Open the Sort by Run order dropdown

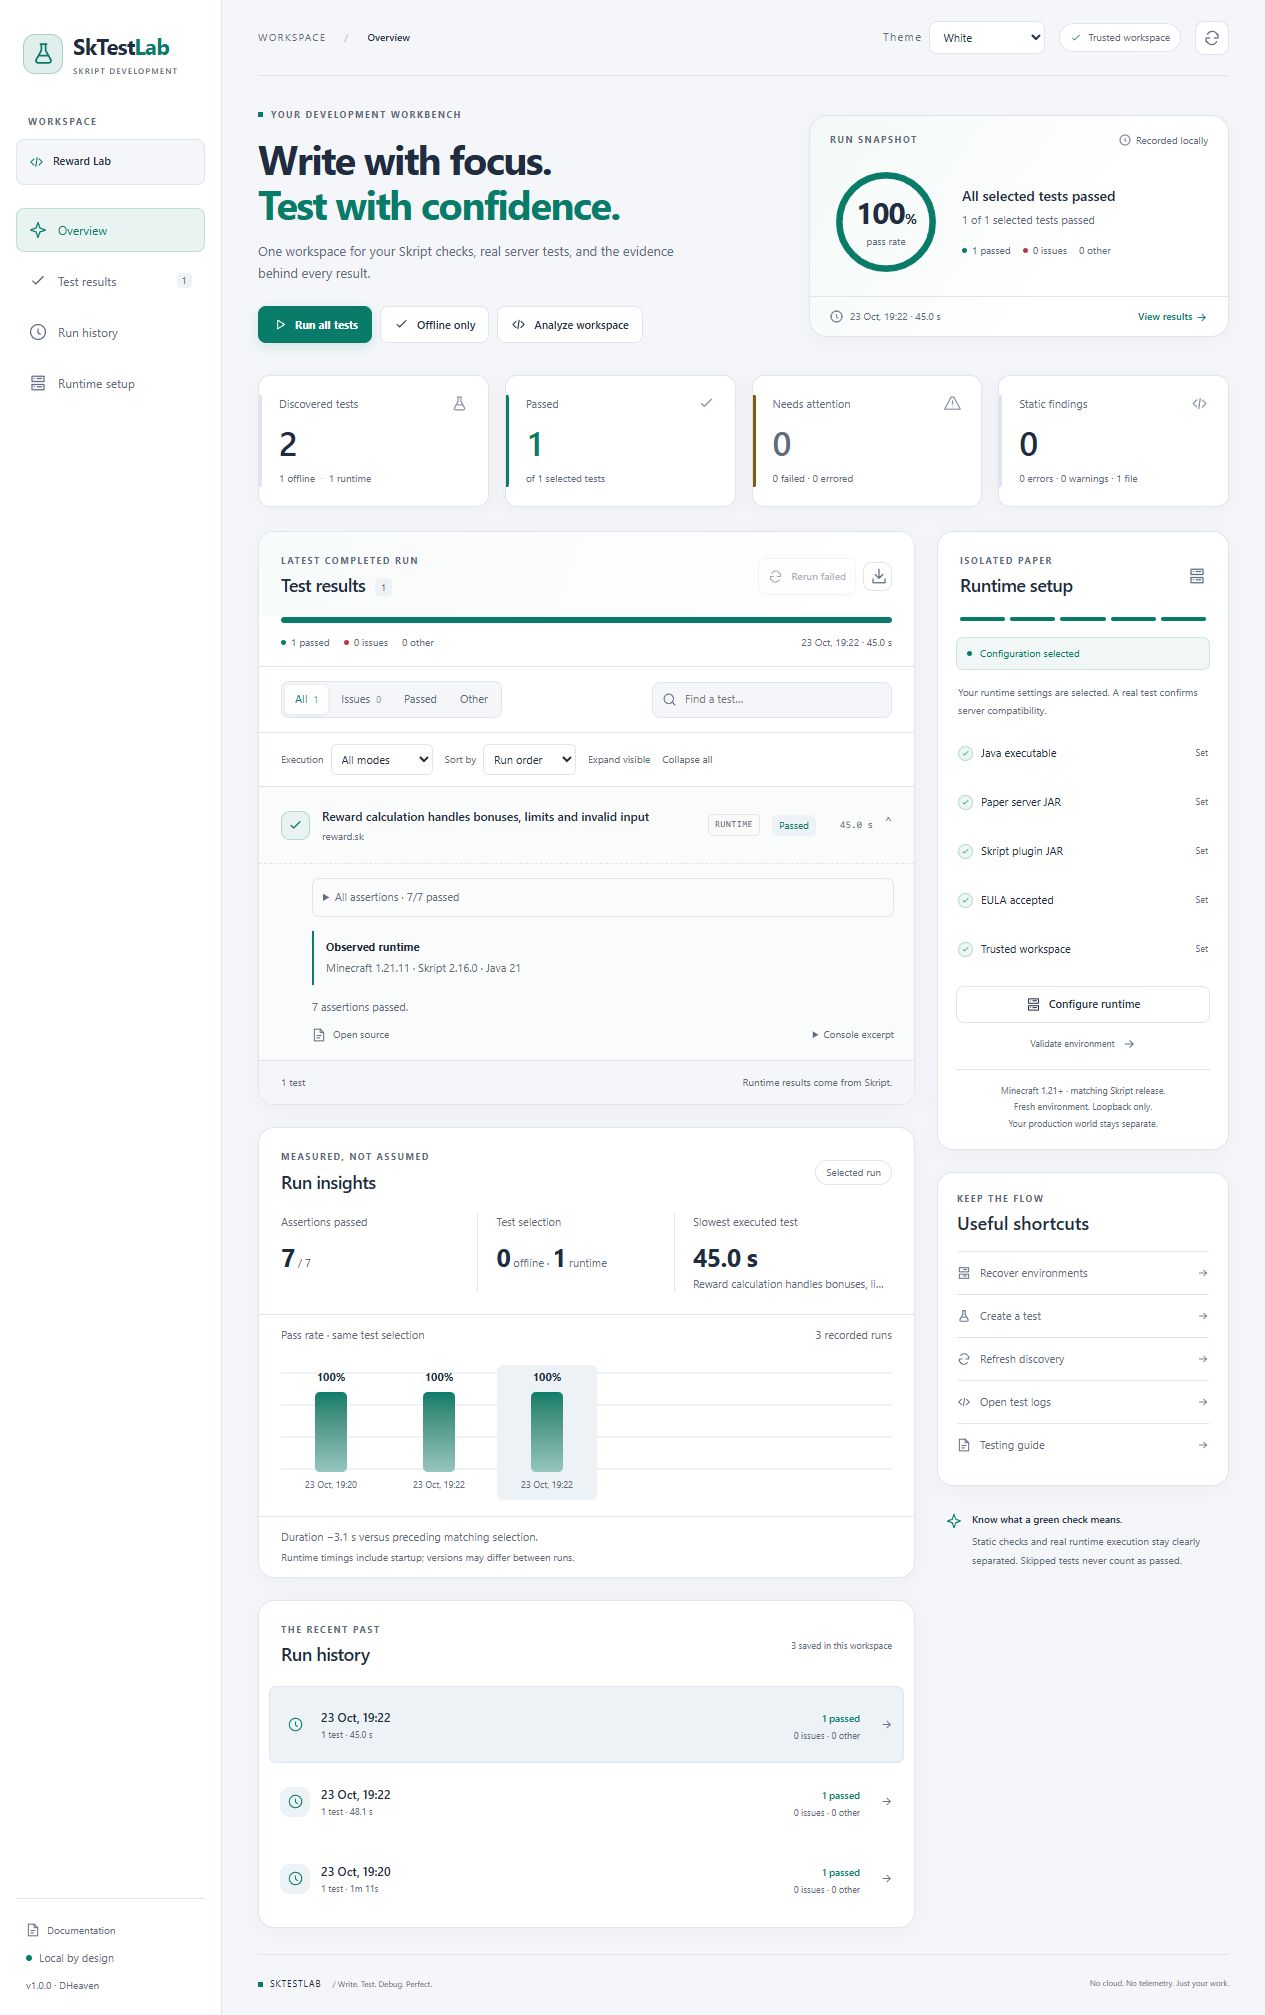[529, 760]
